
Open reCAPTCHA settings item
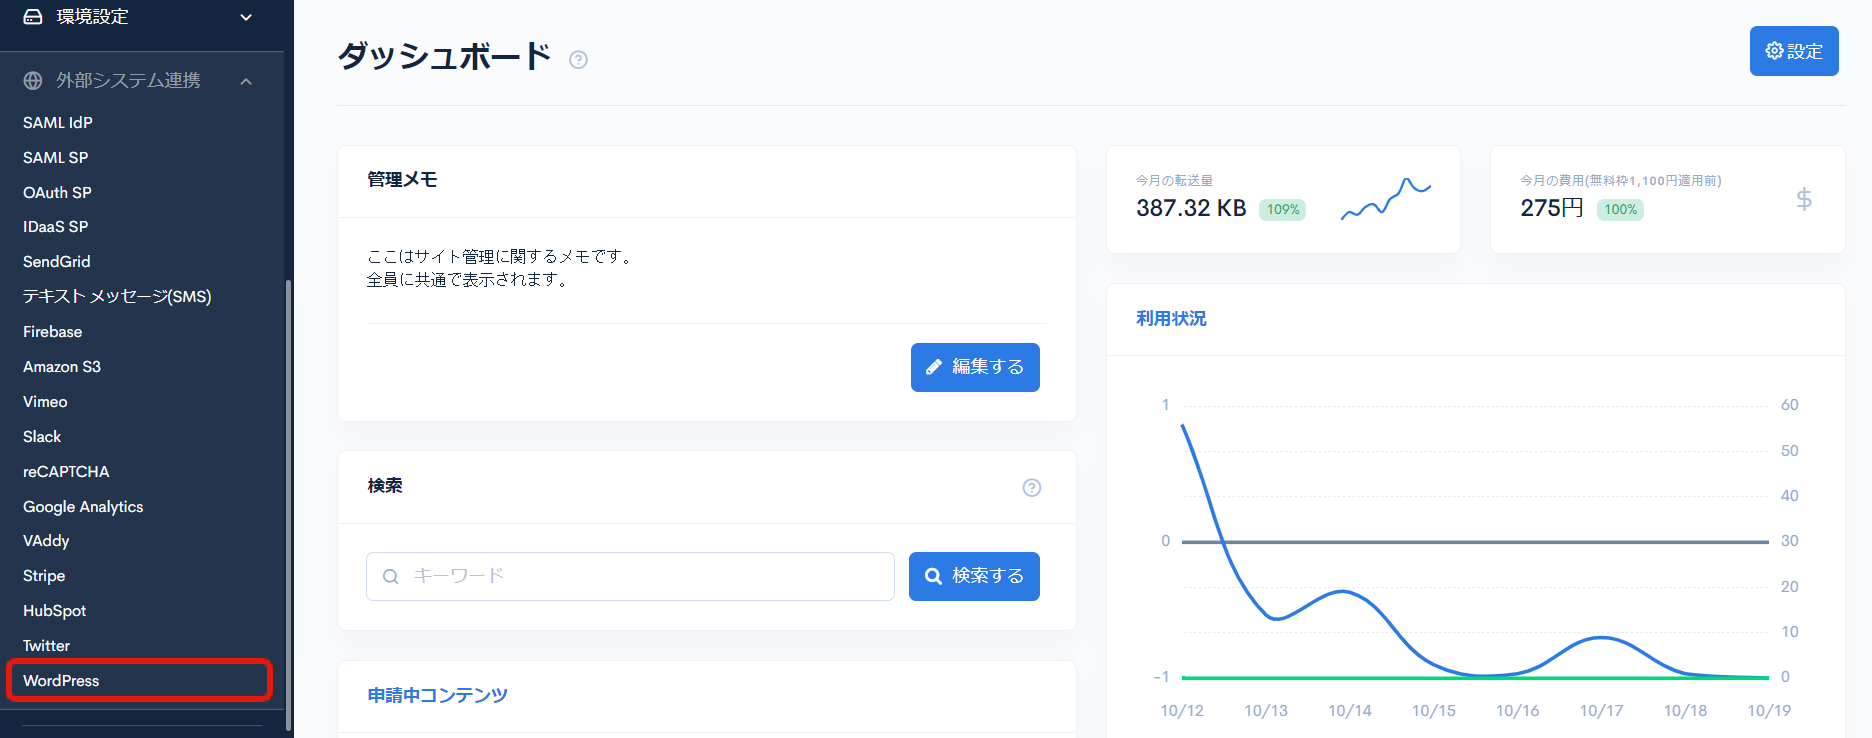pyautogui.click(x=66, y=471)
